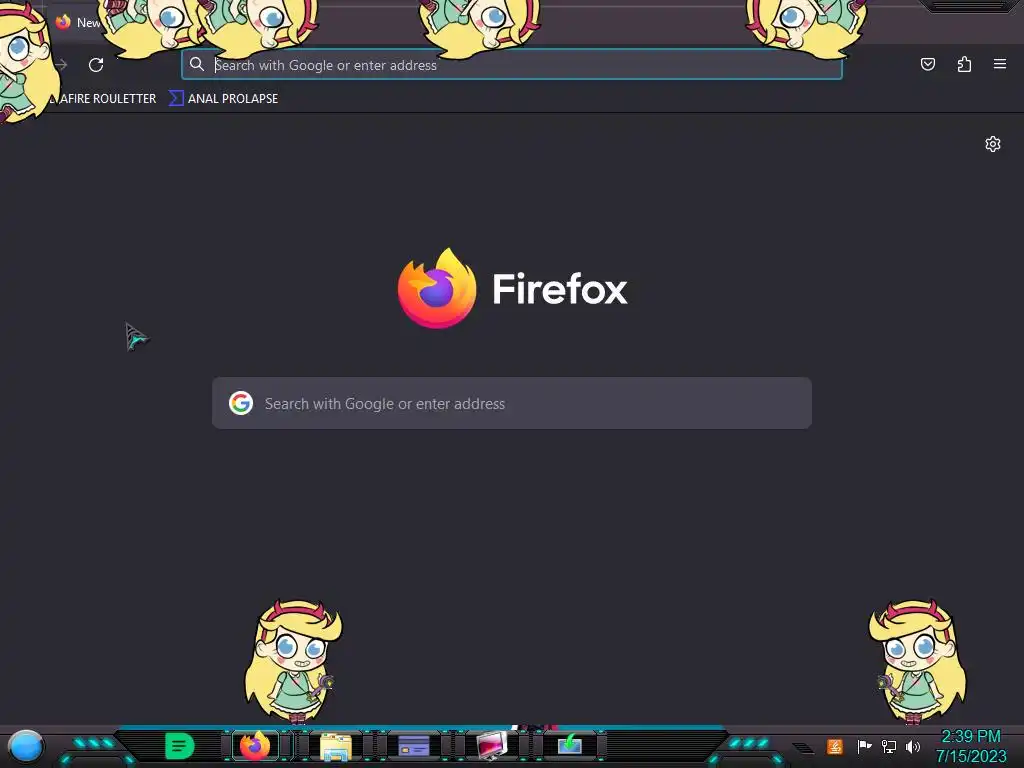Click the clock showing 2:39 PM
This screenshot has height=768, width=1024.
click(970, 737)
